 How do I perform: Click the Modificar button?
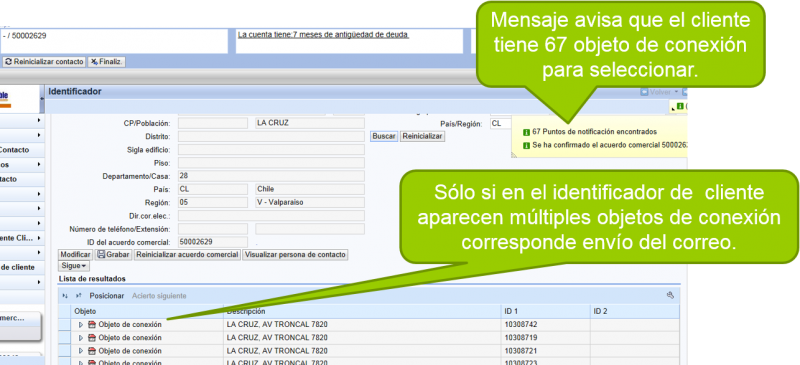pos(76,255)
